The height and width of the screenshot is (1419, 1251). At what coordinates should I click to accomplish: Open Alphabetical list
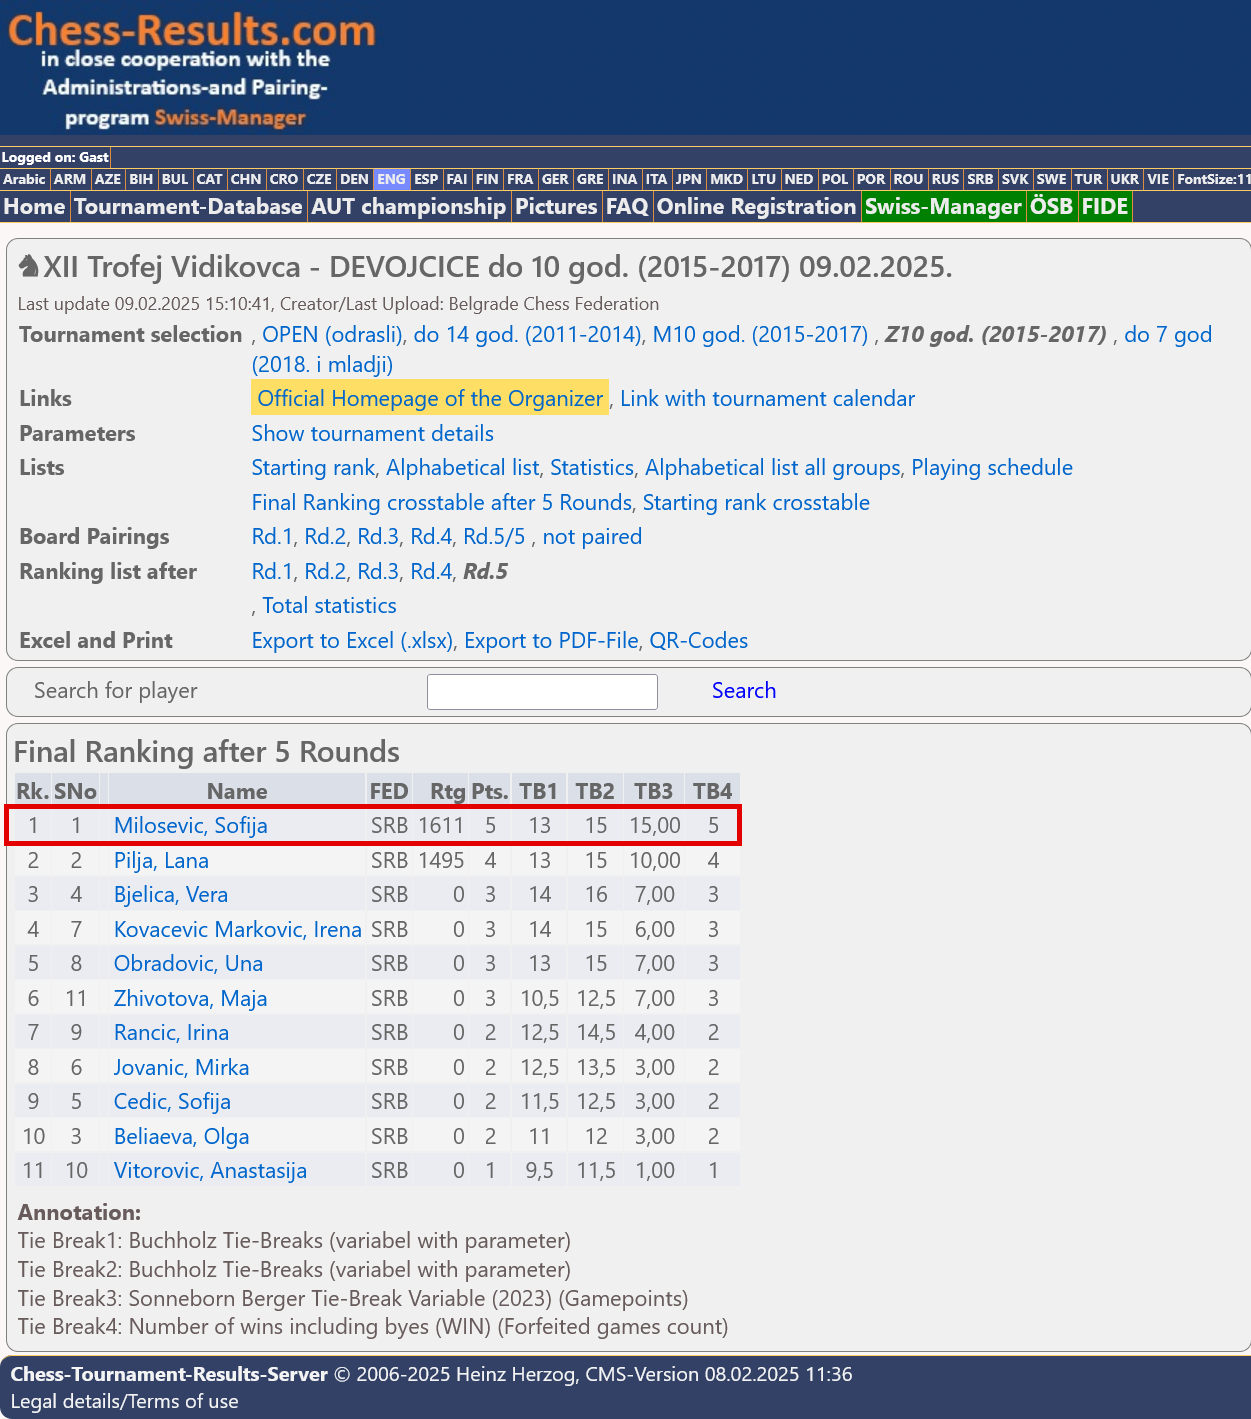pyautogui.click(x=463, y=468)
